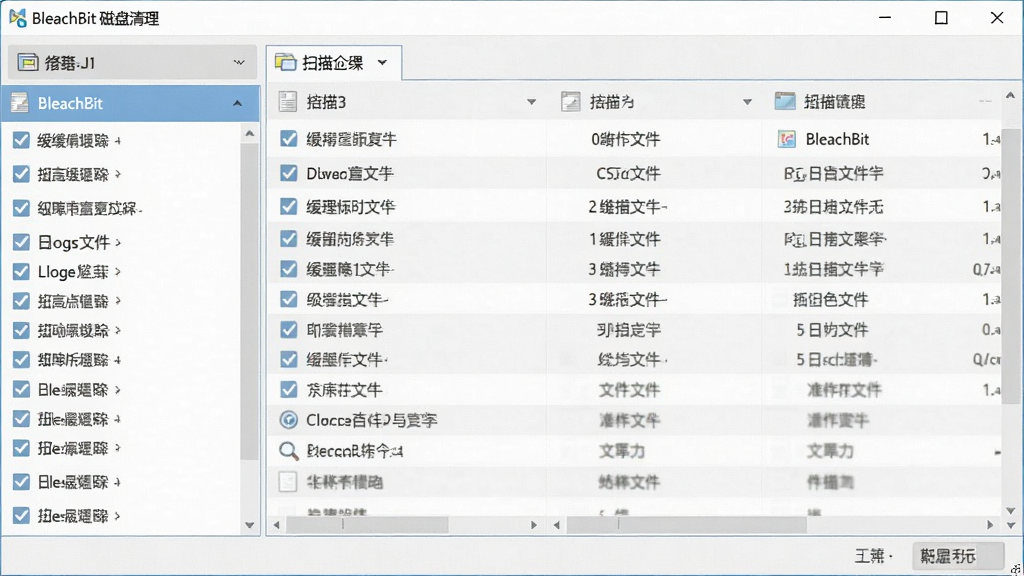Minimize the BleachBit window
This screenshot has height=576, width=1024.
[x=885, y=18]
